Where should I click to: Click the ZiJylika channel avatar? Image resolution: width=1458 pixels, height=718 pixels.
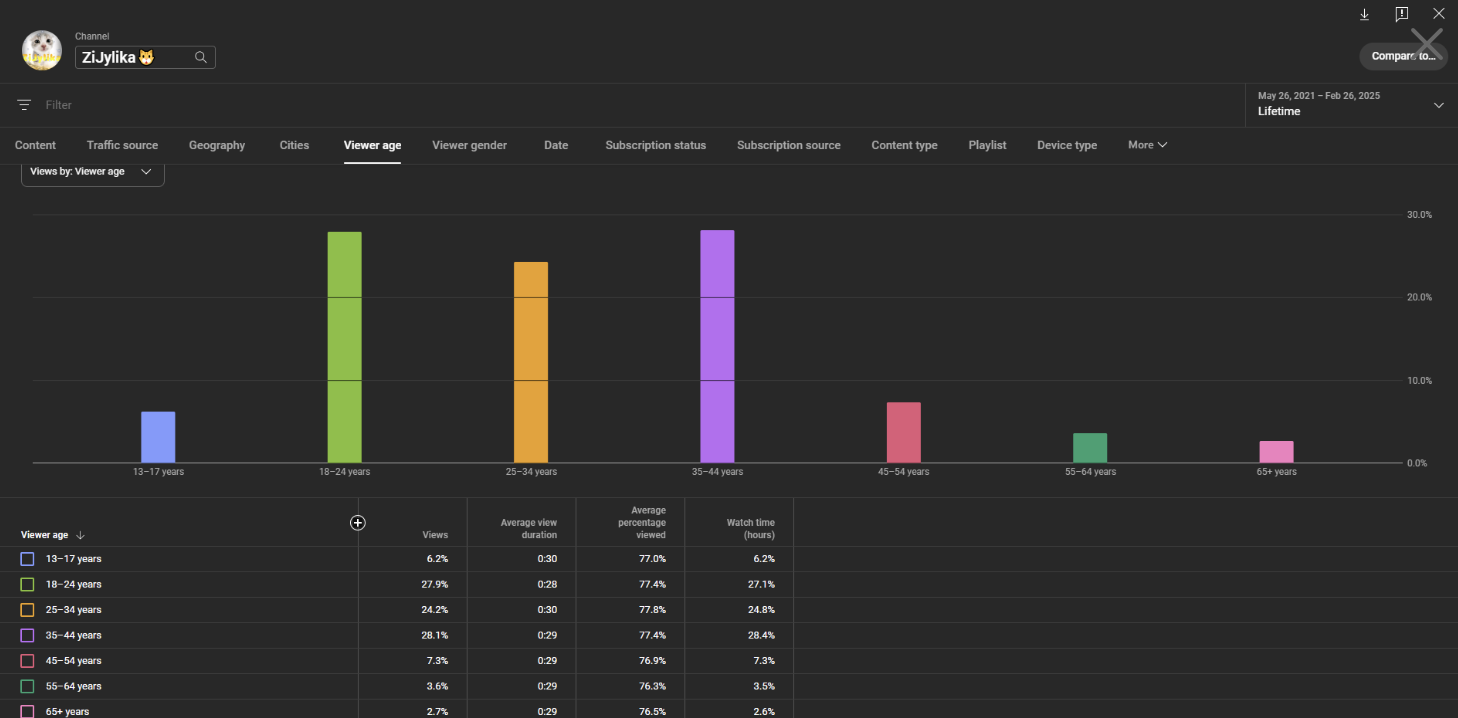42,50
